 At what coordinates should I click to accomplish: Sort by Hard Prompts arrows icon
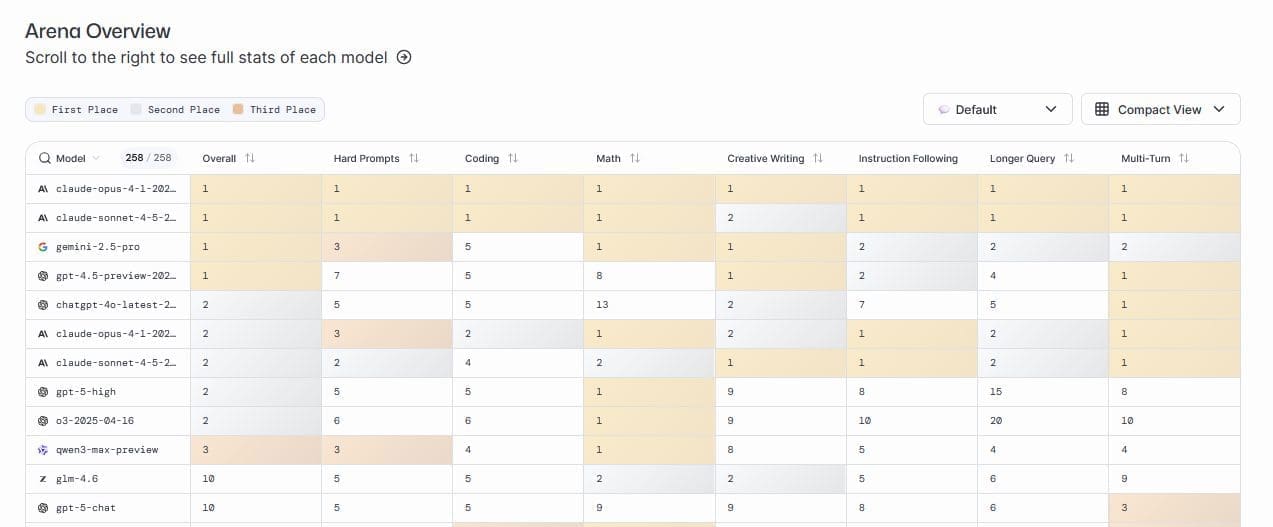click(414, 158)
